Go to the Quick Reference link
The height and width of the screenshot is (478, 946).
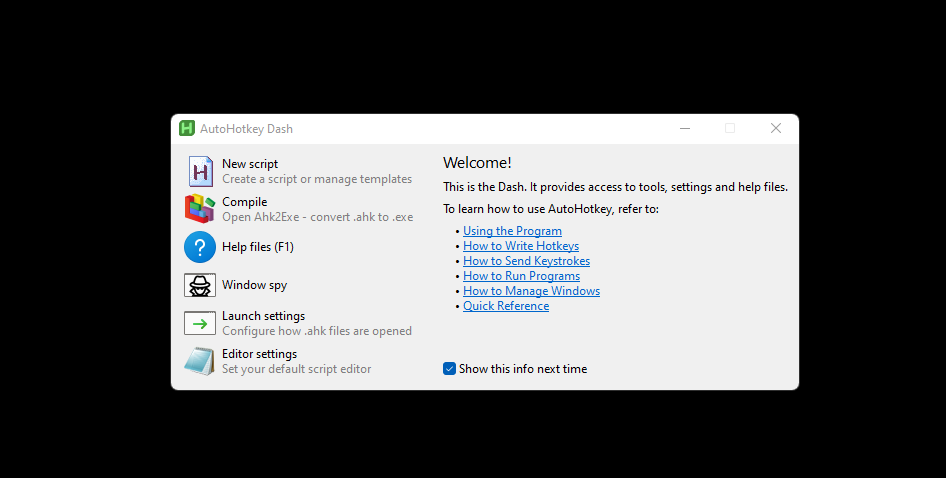tap(505, 306)
